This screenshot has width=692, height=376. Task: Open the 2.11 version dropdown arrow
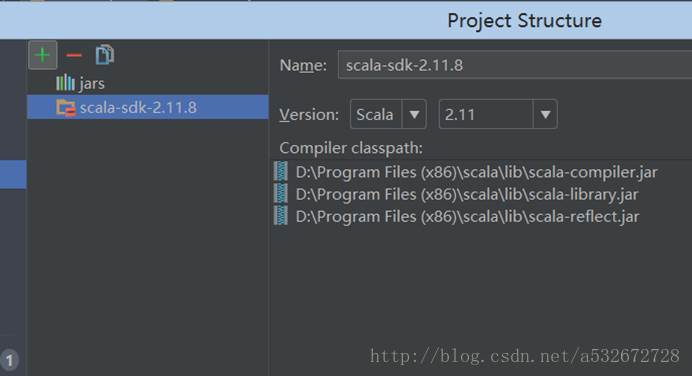click(545, 114)
